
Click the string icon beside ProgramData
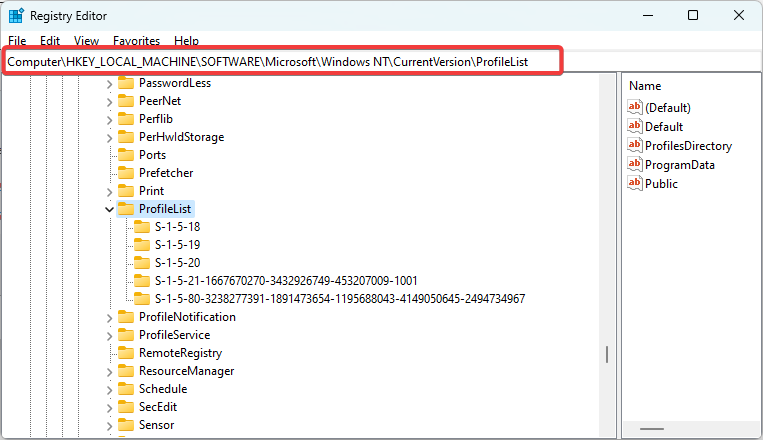pyautogui.click(x=635, y=164)
